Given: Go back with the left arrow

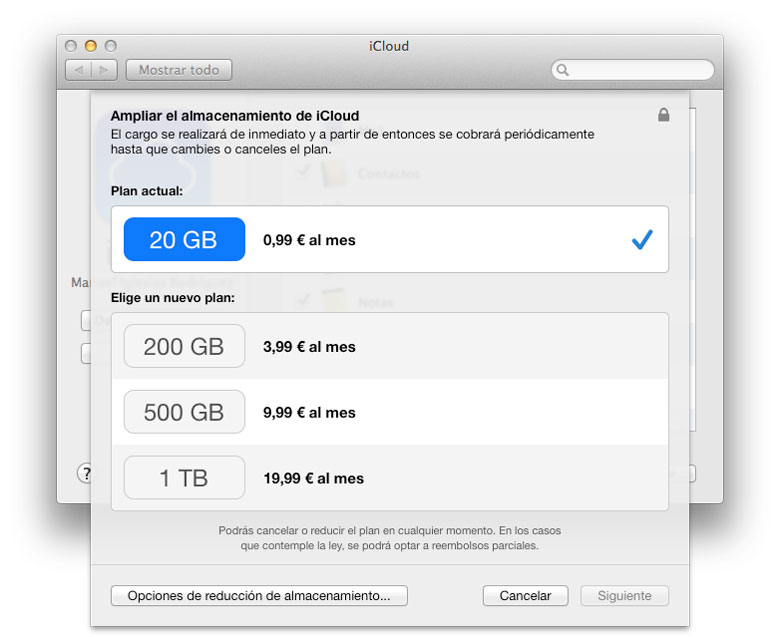Looking at the screenshot, I should 79,70.
